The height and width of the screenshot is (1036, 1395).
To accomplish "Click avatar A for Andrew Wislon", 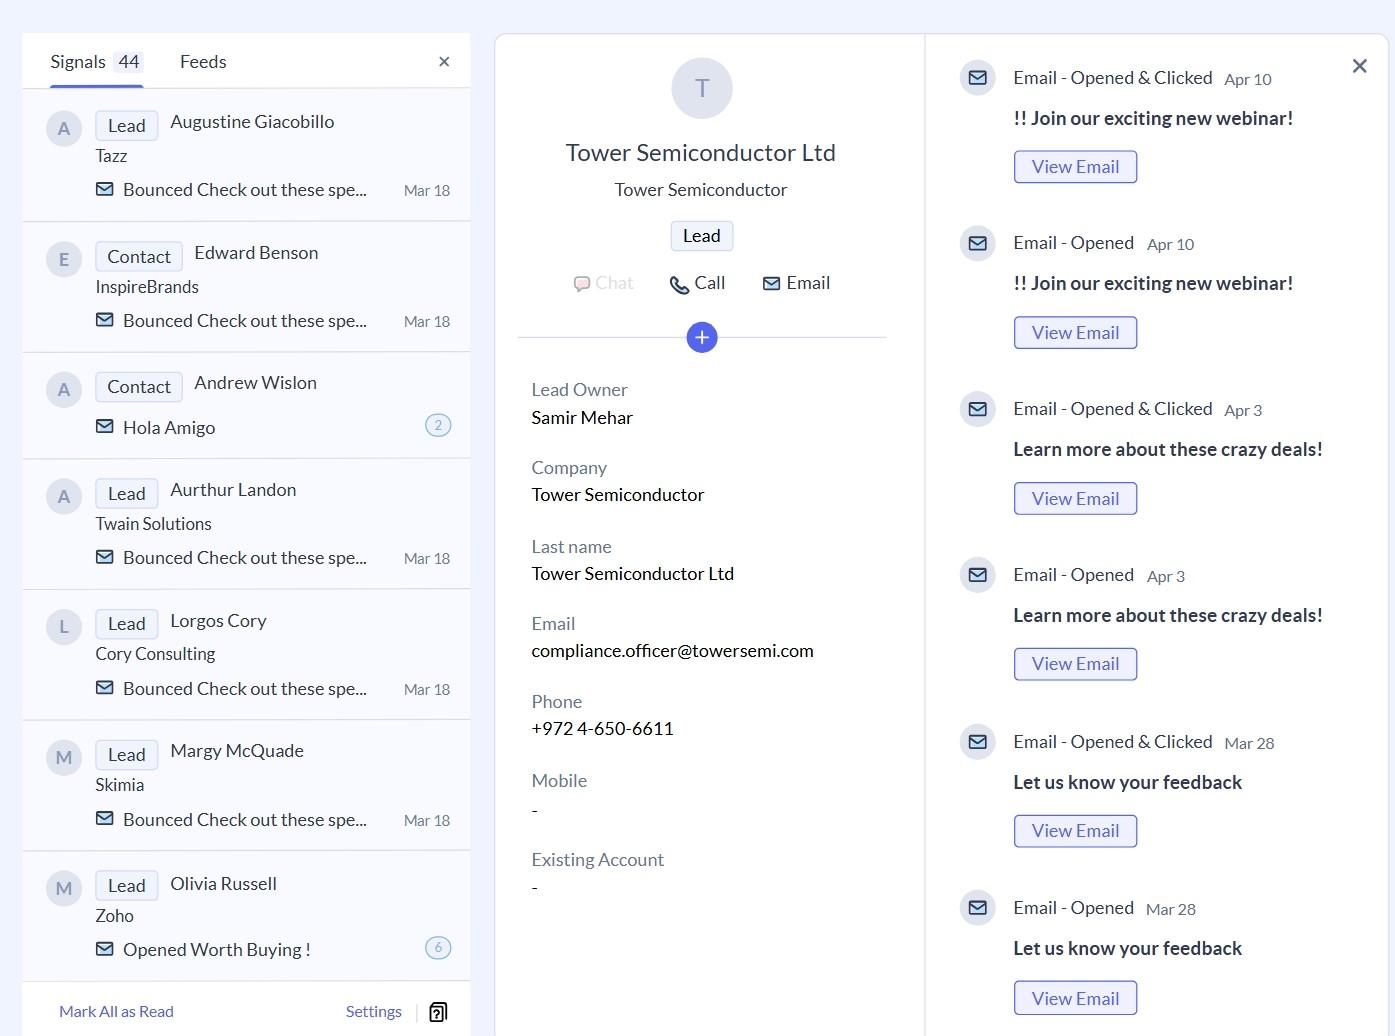I will (x=64, y=390).
